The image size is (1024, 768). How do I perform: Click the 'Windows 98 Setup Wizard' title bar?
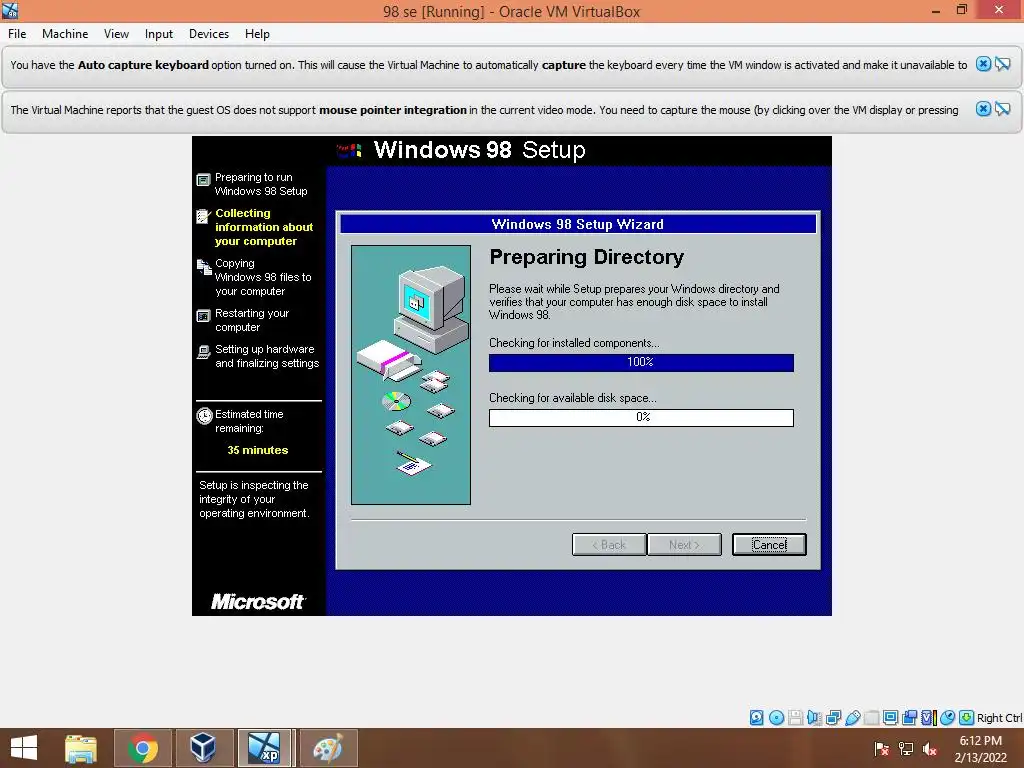tap(578, 224)
